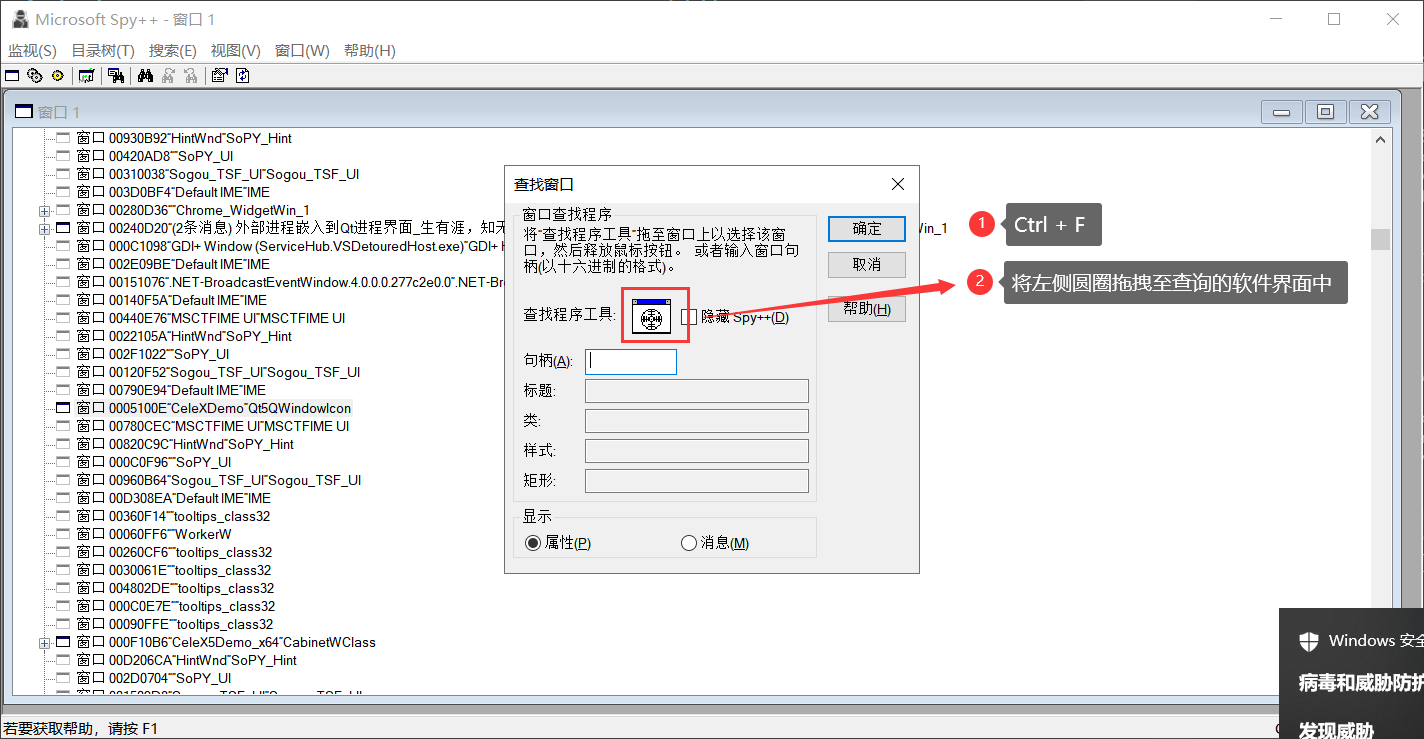The width and height of the screenshot is (1424, 739).
Task: Select row 00930B92 HintWnd SoPY_Hint
Action: pyautogui.click(x=184, y=138)
